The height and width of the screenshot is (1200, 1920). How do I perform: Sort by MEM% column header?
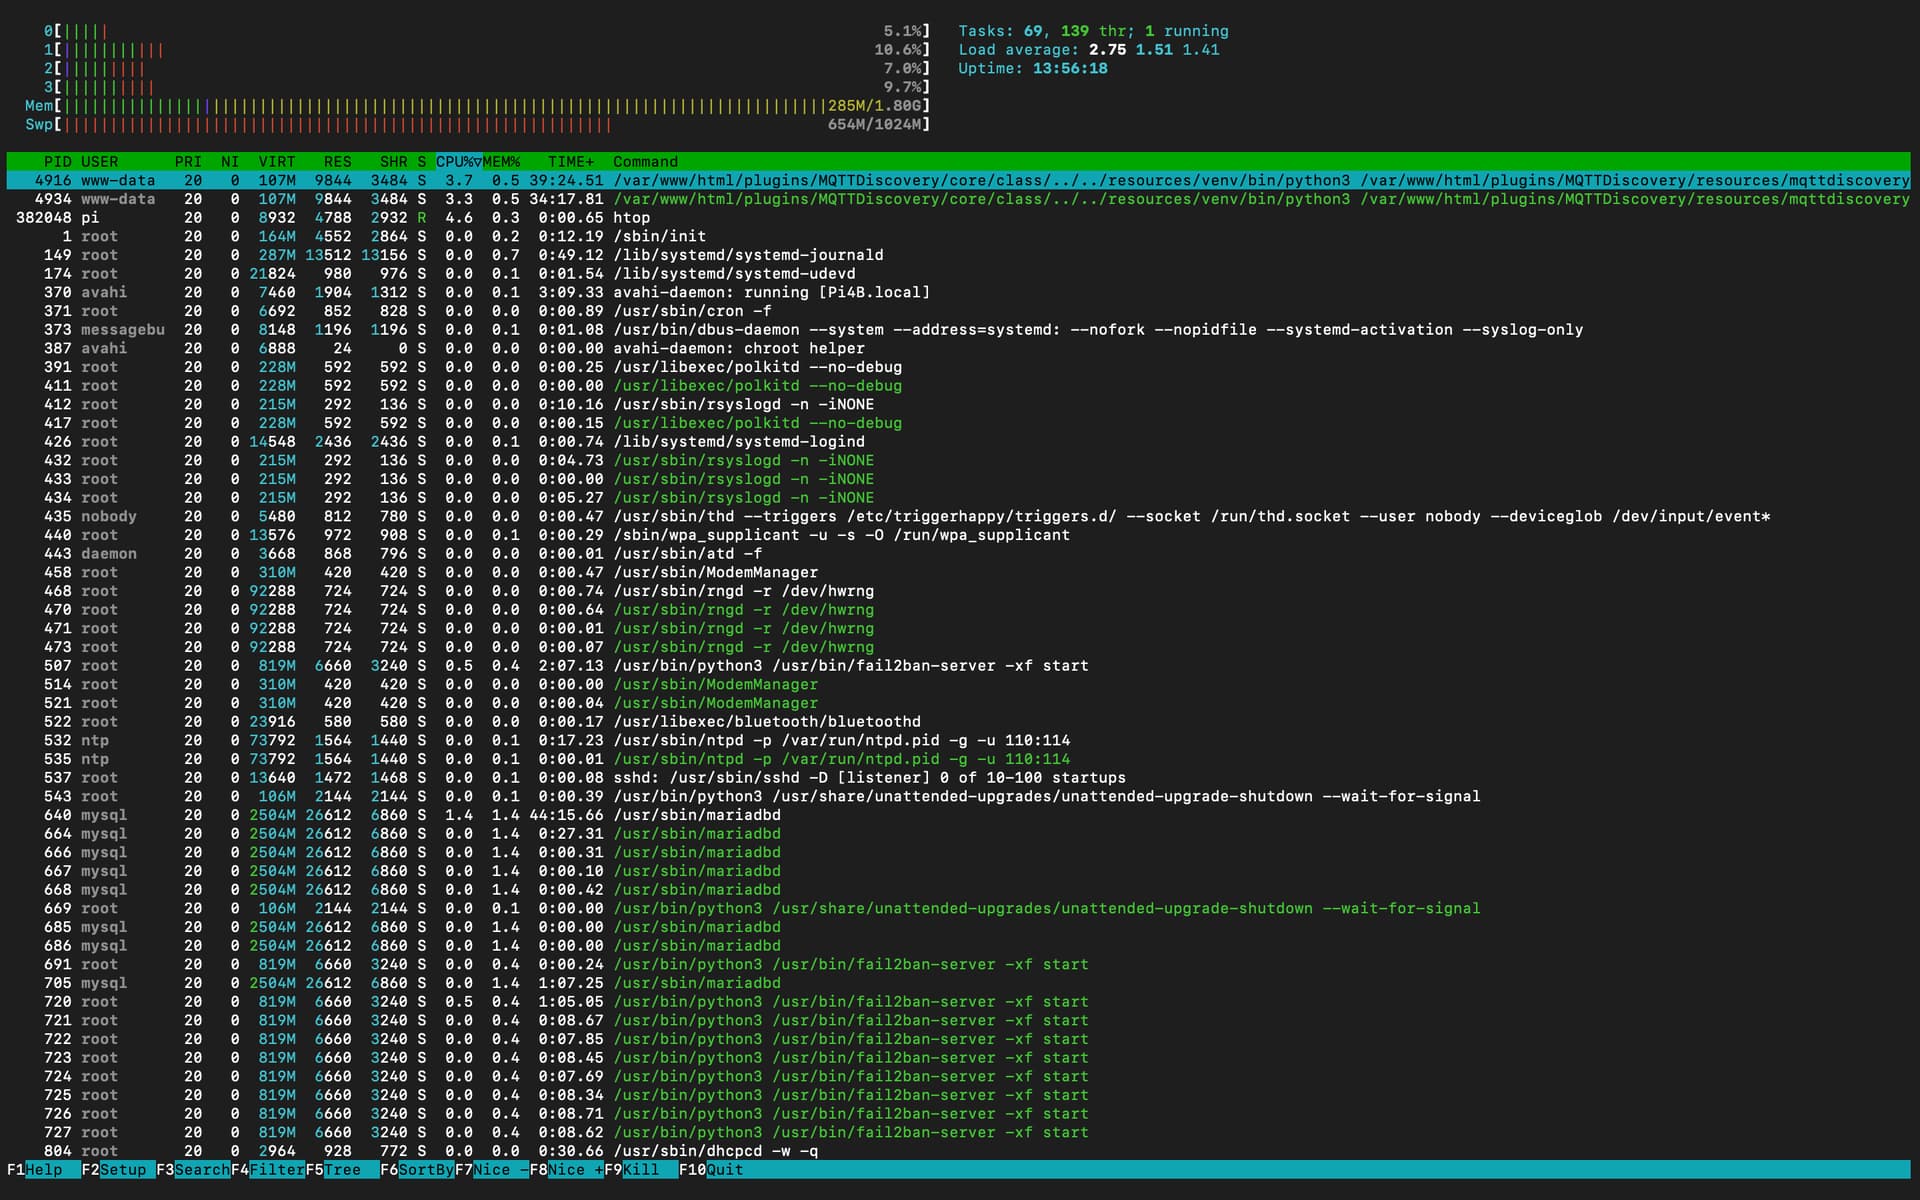(502, 161)
